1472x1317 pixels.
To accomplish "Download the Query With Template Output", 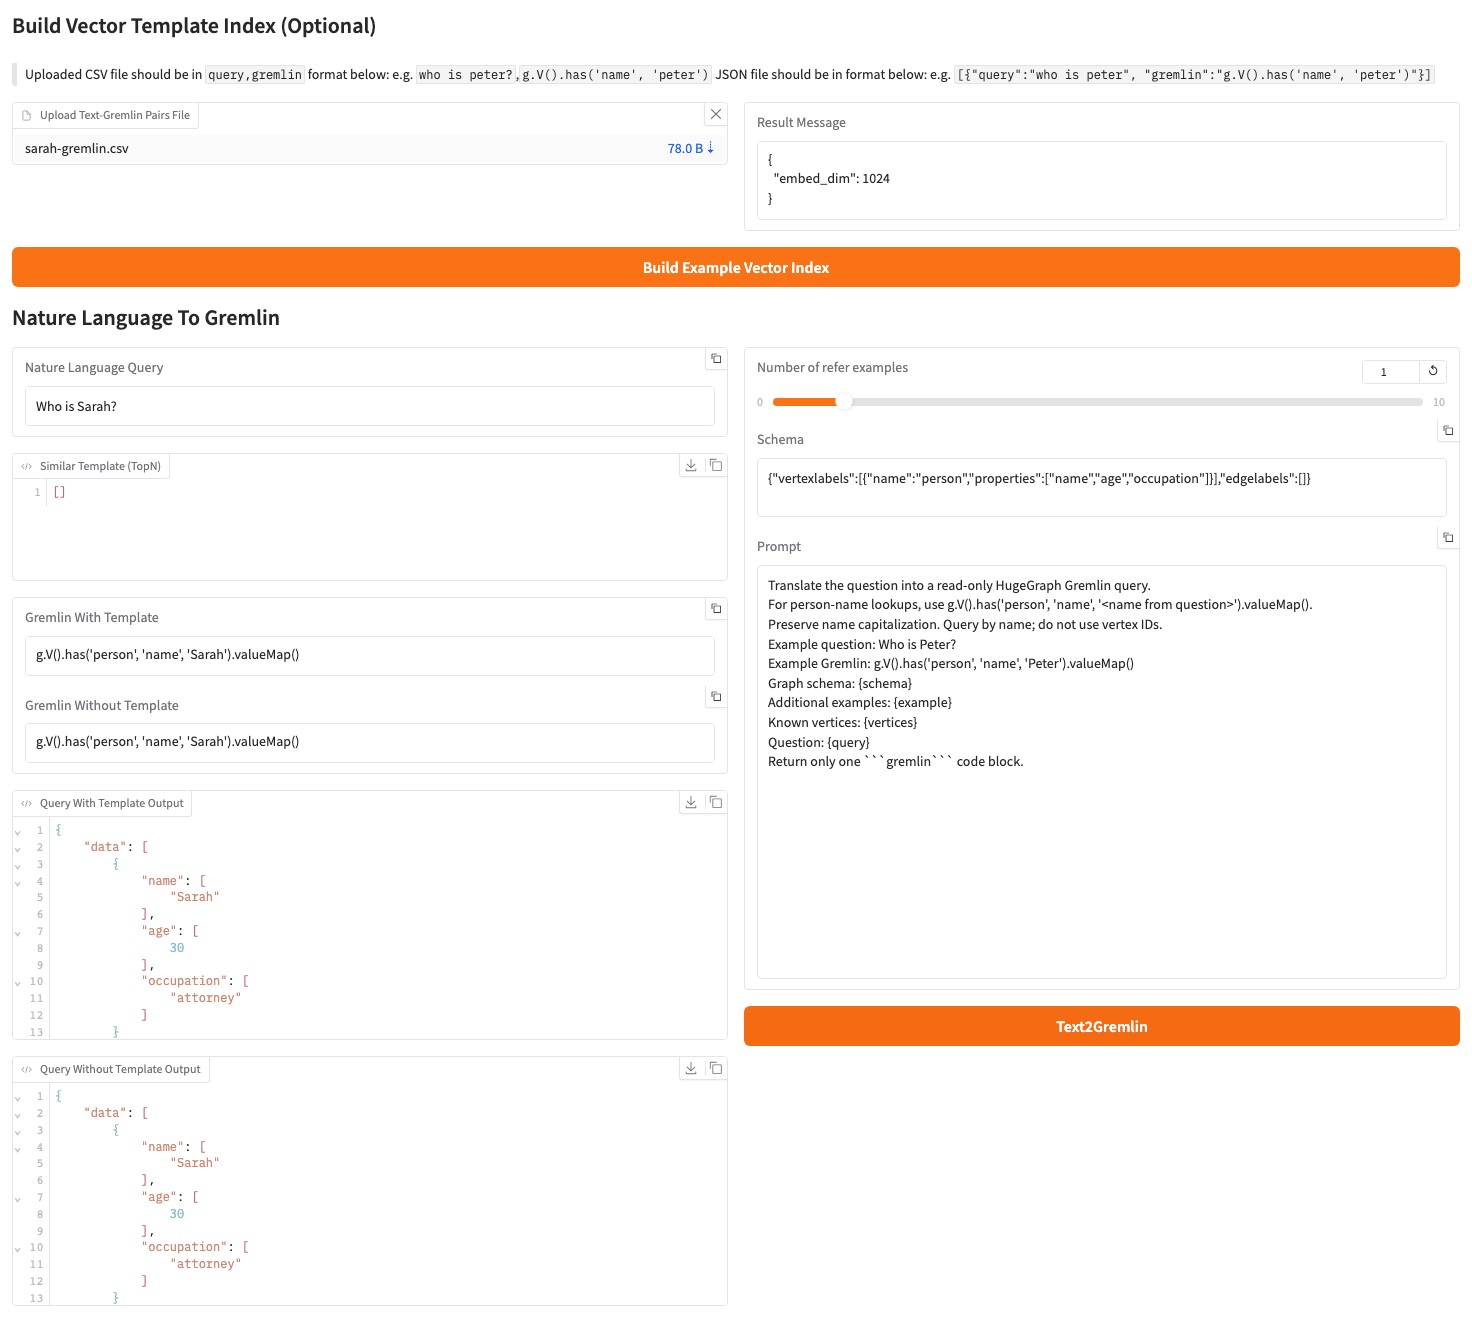I will click(x=691, y=802).
